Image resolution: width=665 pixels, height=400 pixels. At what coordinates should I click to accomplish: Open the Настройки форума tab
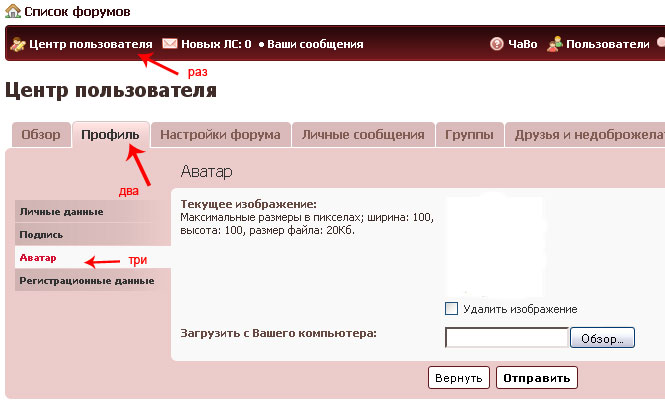pyautogui.click(x=221, y=135)
